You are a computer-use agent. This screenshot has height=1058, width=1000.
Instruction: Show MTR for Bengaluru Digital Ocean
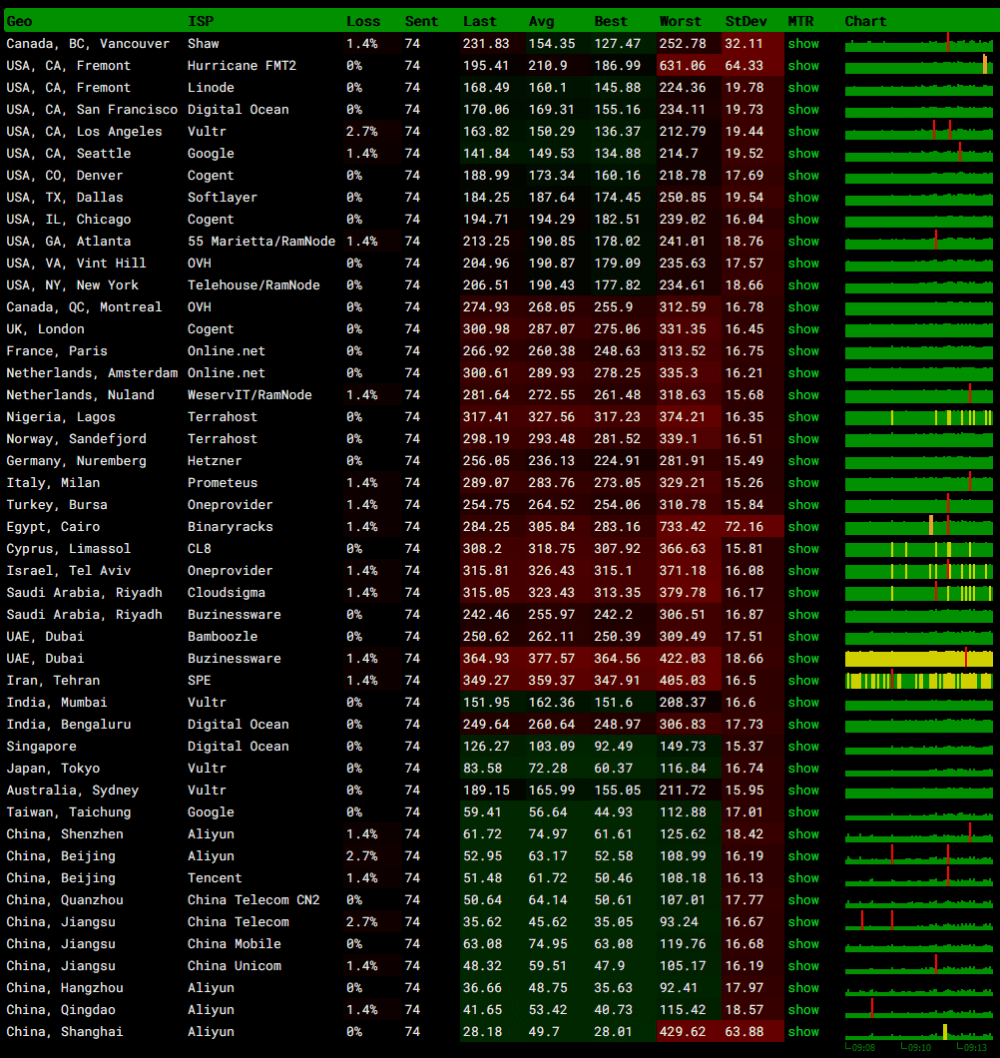803,724
